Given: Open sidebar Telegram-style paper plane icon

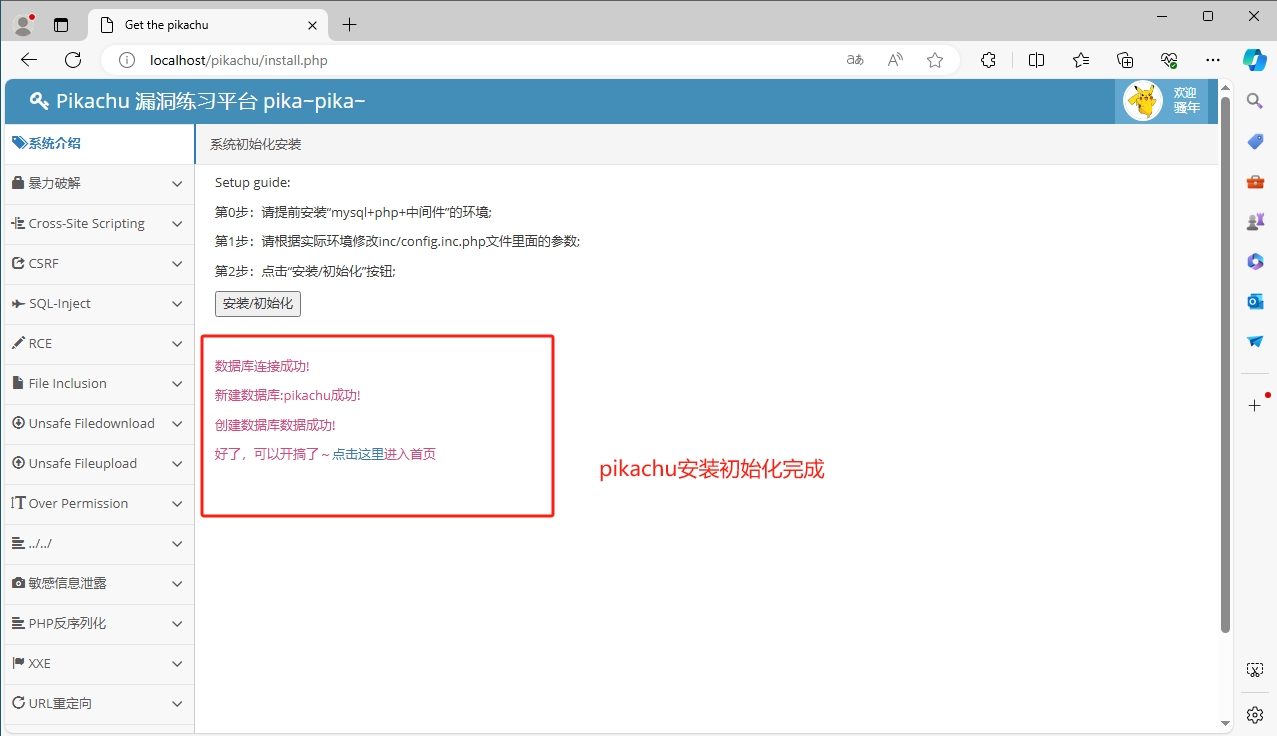Looking at the screenshot, I should tap(1255, 341).
